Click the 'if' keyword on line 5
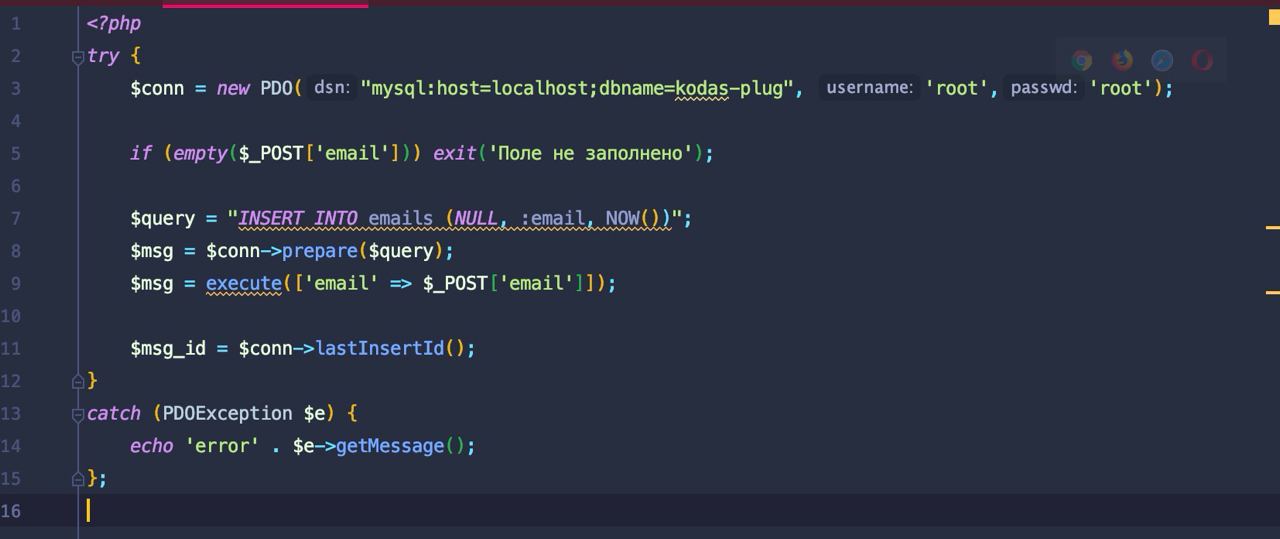 coord(141,153)
